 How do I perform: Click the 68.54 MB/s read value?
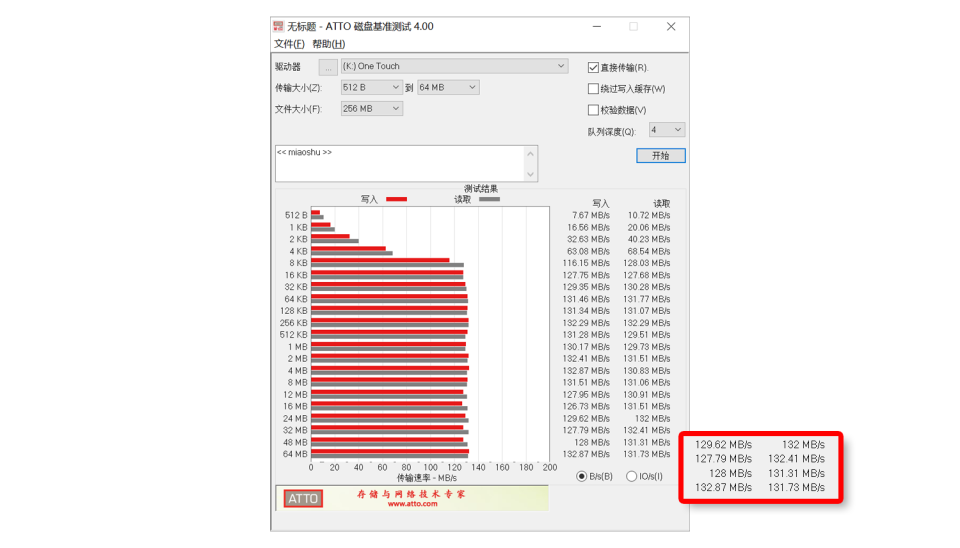[x=649, y=252]
